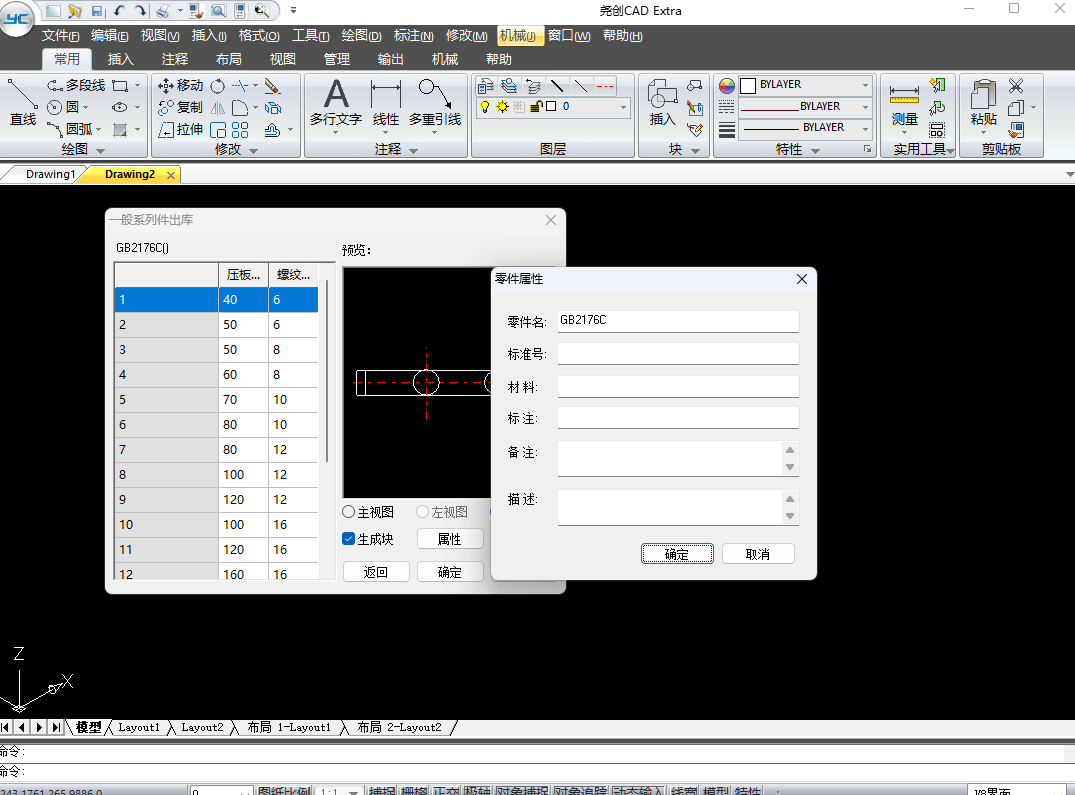Click 确定 in the 零件属性 dialog

tap(677, 554)
